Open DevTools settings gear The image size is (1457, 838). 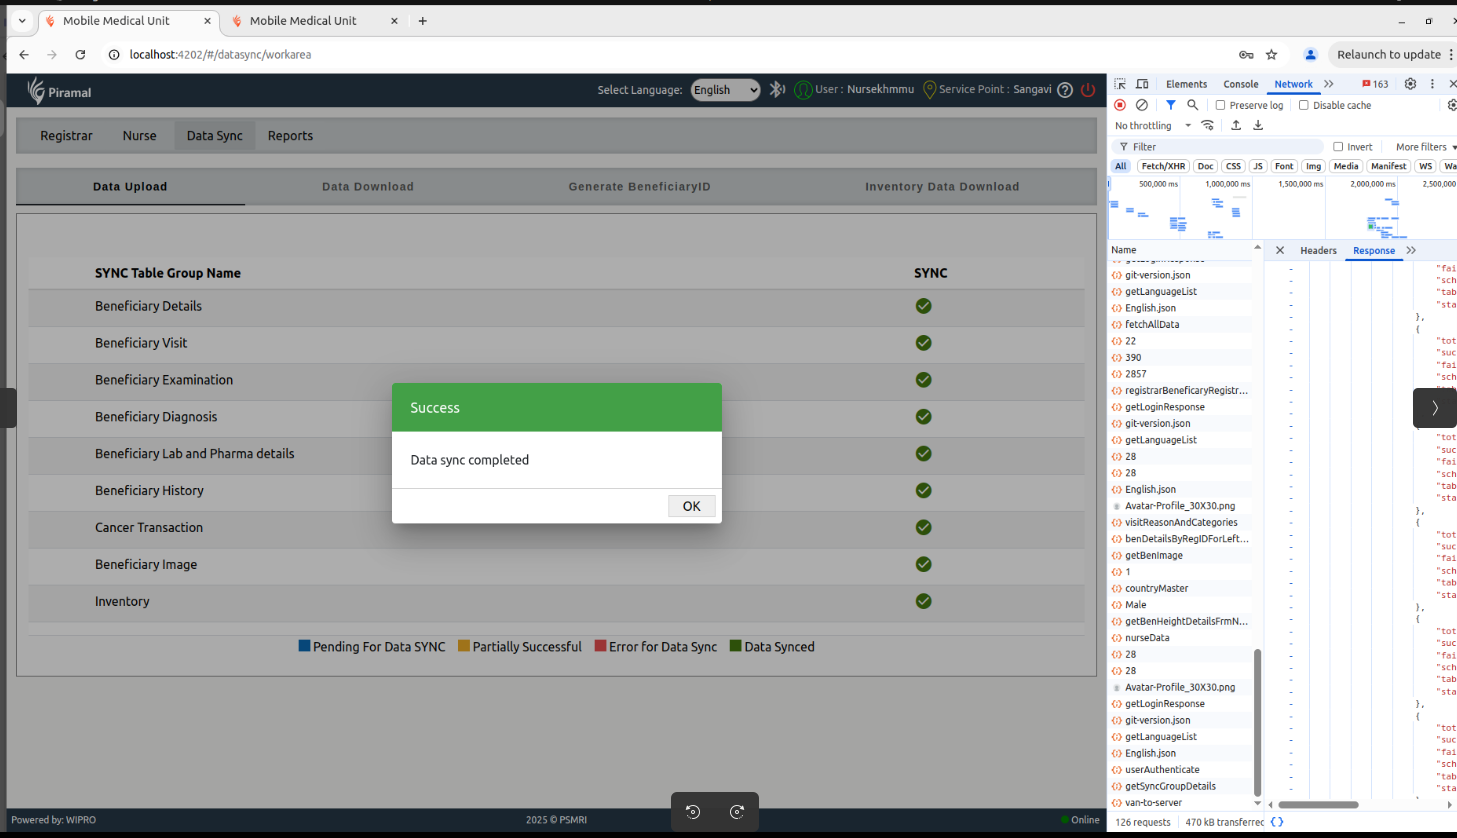click(x=1410, y=84)
